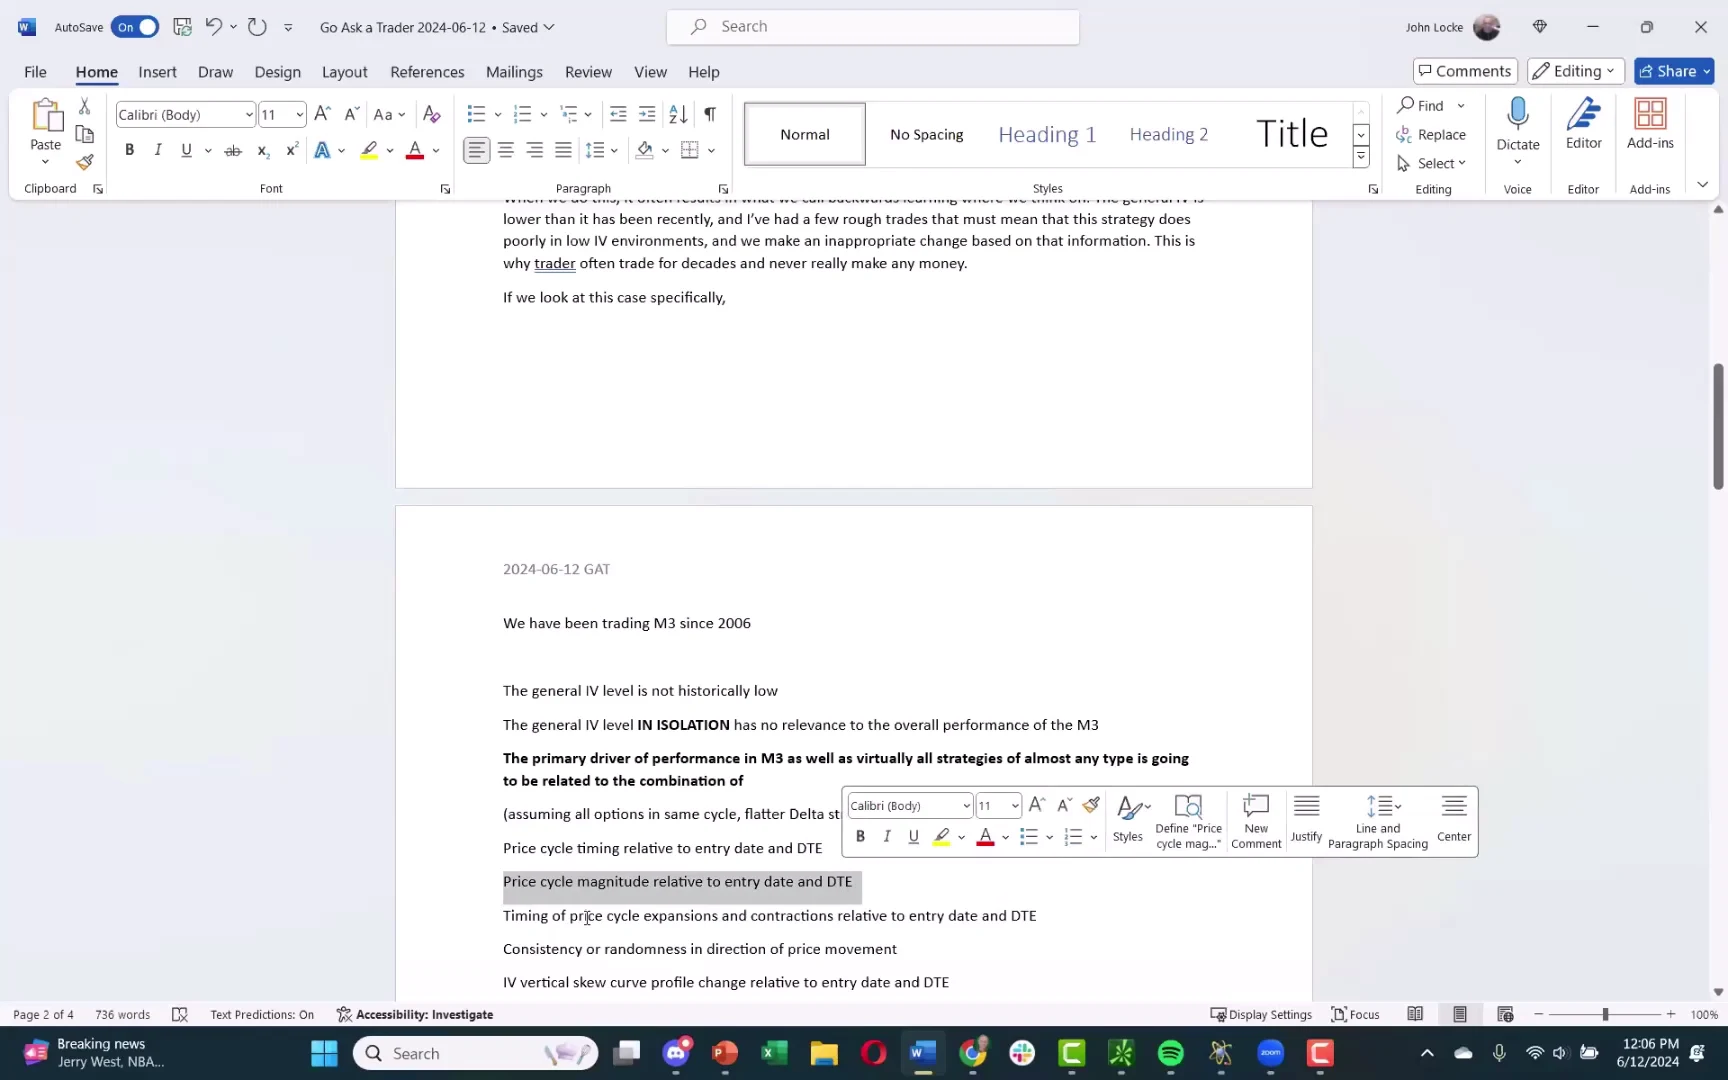Screen dimensions: 1728x1080
Task: Toggle Show/Hide paragraph marks
Action: pyautogui.click(x=709, y=115)
